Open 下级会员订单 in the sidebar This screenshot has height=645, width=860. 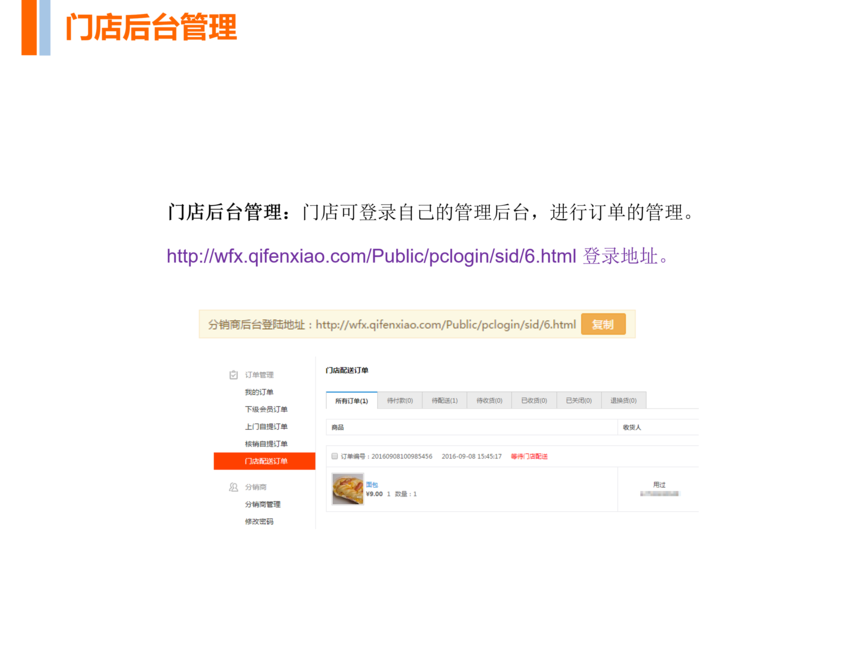coord(266,409)
